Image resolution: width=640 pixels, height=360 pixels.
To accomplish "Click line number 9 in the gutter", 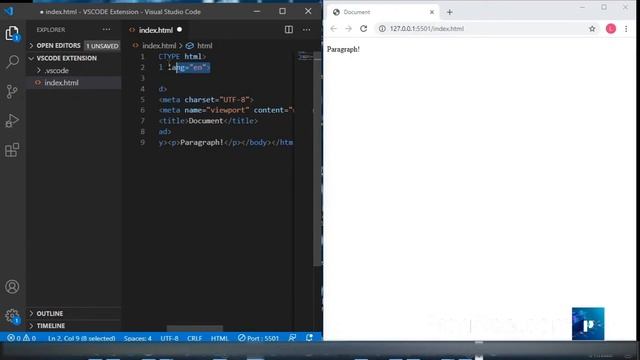I will [142, 142].
